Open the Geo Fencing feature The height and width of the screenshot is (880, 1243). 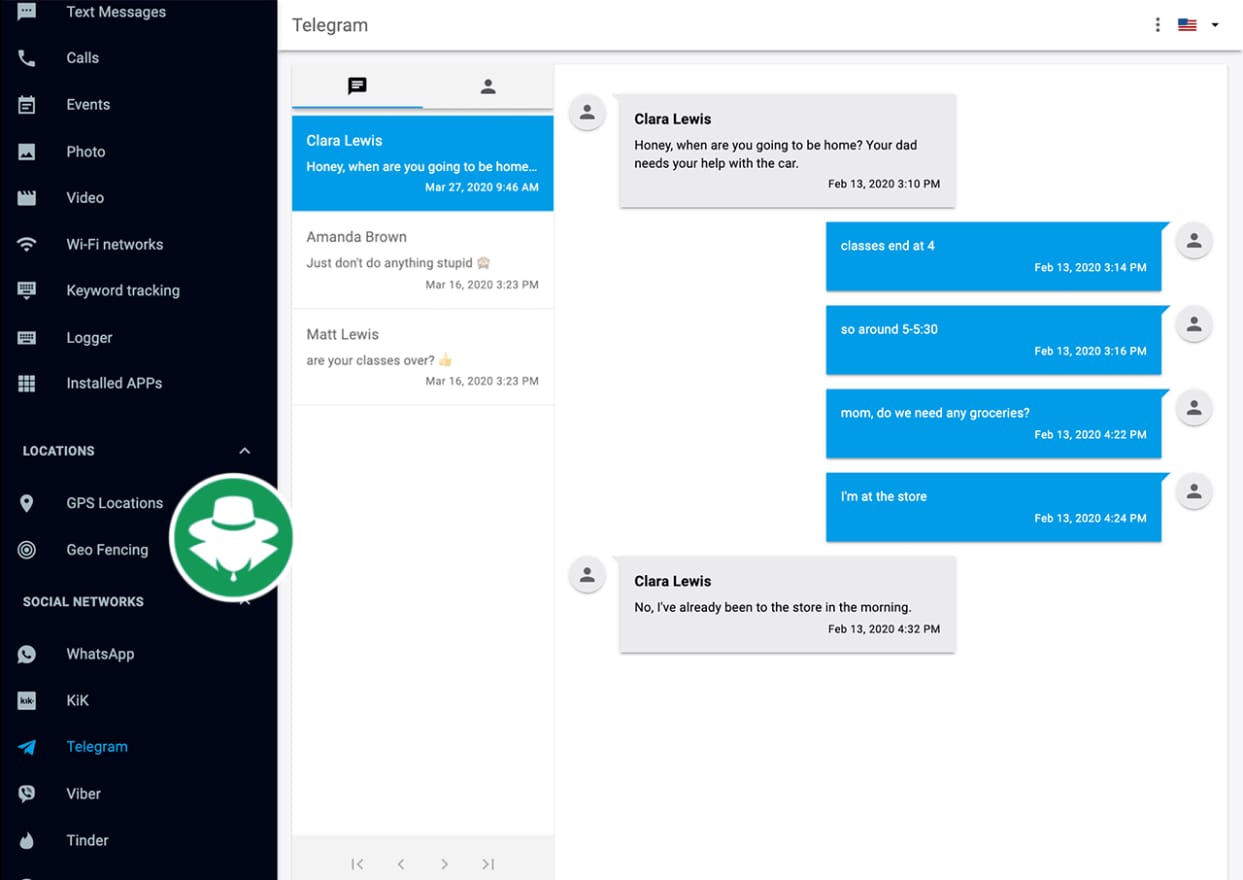click(x=27, y=549)
